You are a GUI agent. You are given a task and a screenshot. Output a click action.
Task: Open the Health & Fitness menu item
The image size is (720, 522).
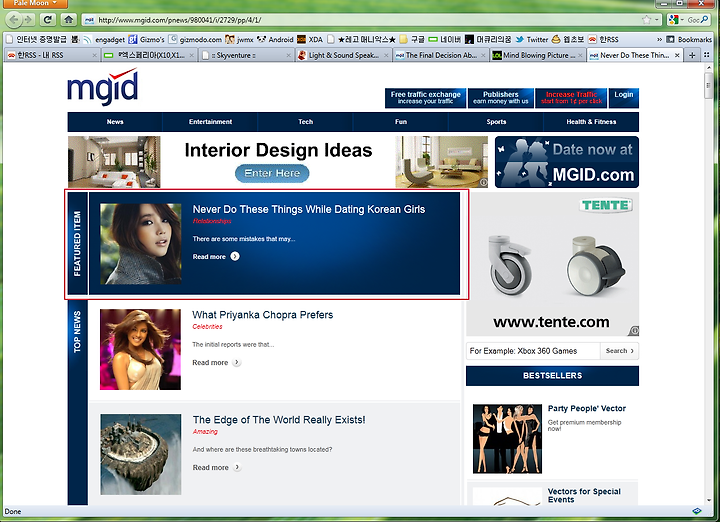tap(591, 122)
